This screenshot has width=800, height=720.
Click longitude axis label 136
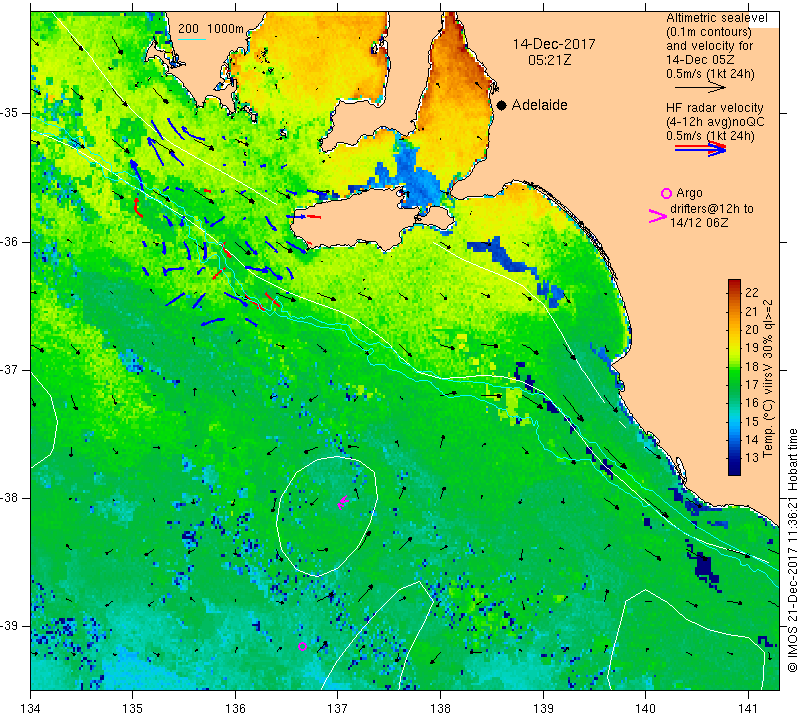pos(235,709)
